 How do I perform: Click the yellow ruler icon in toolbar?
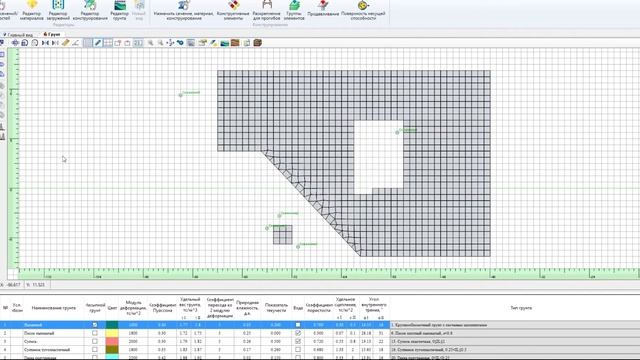point(65,43)
